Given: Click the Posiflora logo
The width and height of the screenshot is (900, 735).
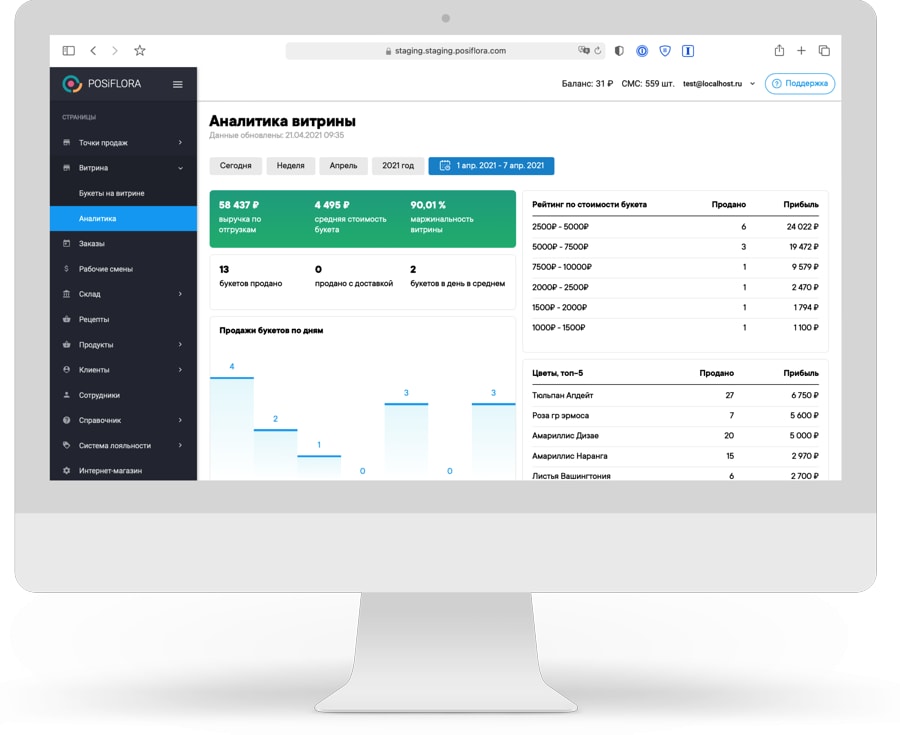Looking at the screenshot, I should pyautogui.click(x=101, y=84).
